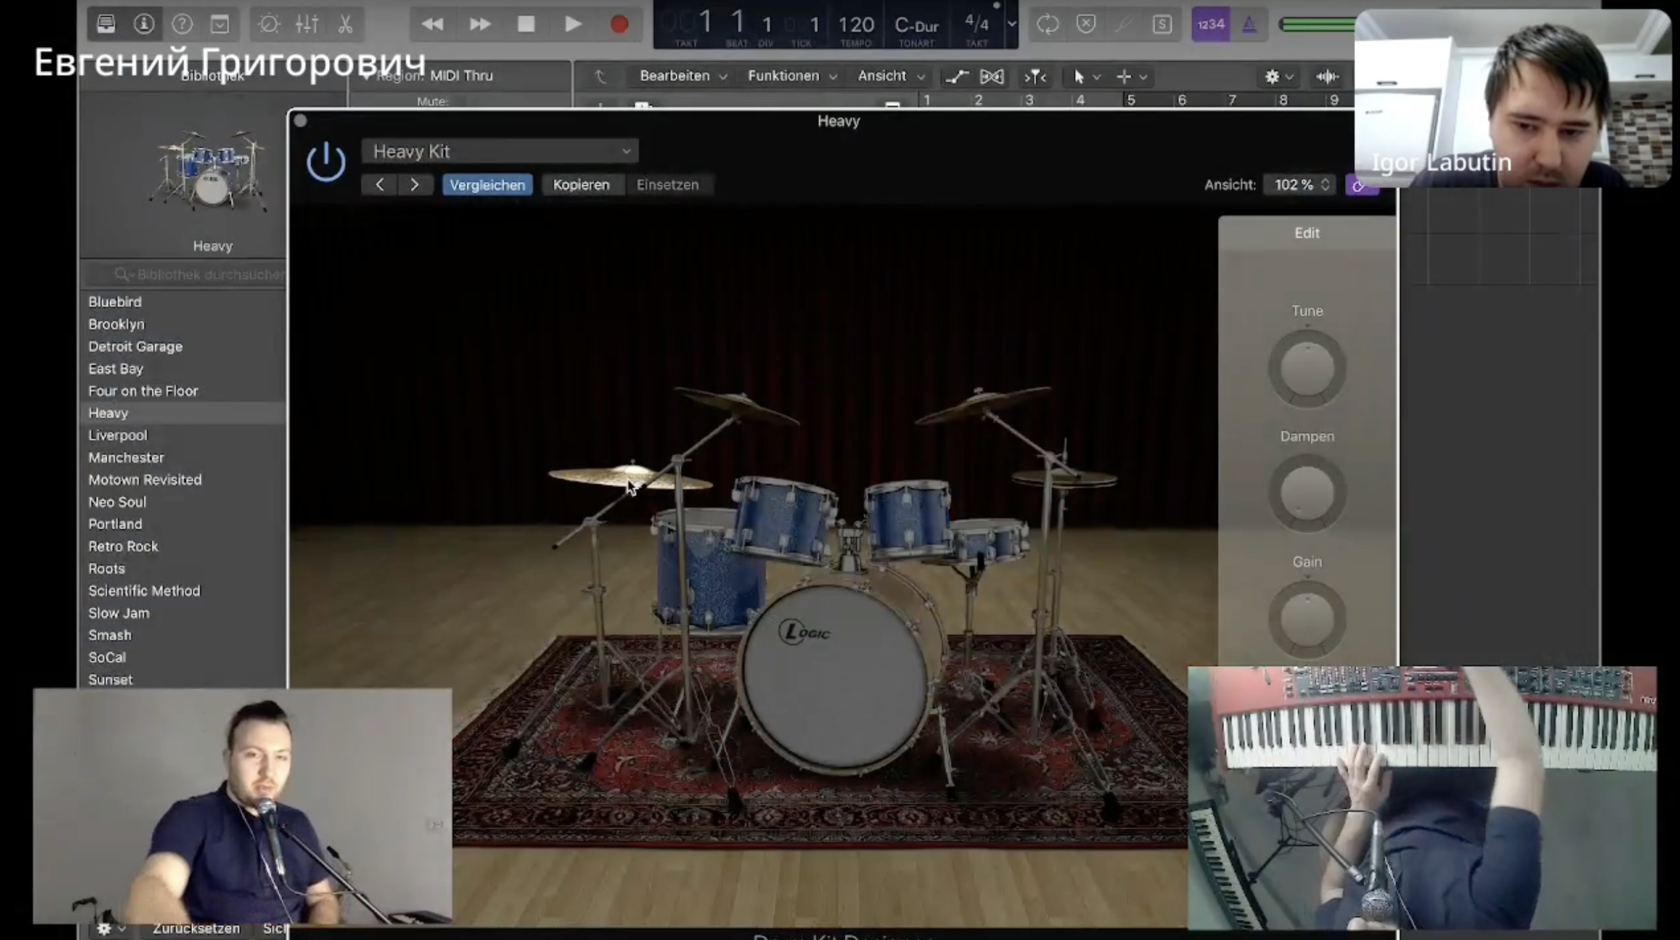Open the Library panel icon
1680x940 pixels.
[105, 23]
